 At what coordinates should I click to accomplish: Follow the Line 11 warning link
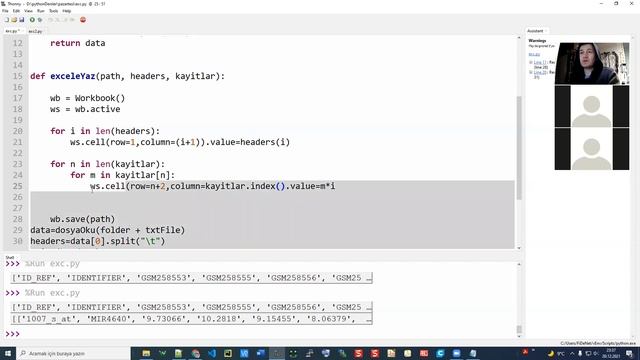pyautogui.click(x=540, y=62)
